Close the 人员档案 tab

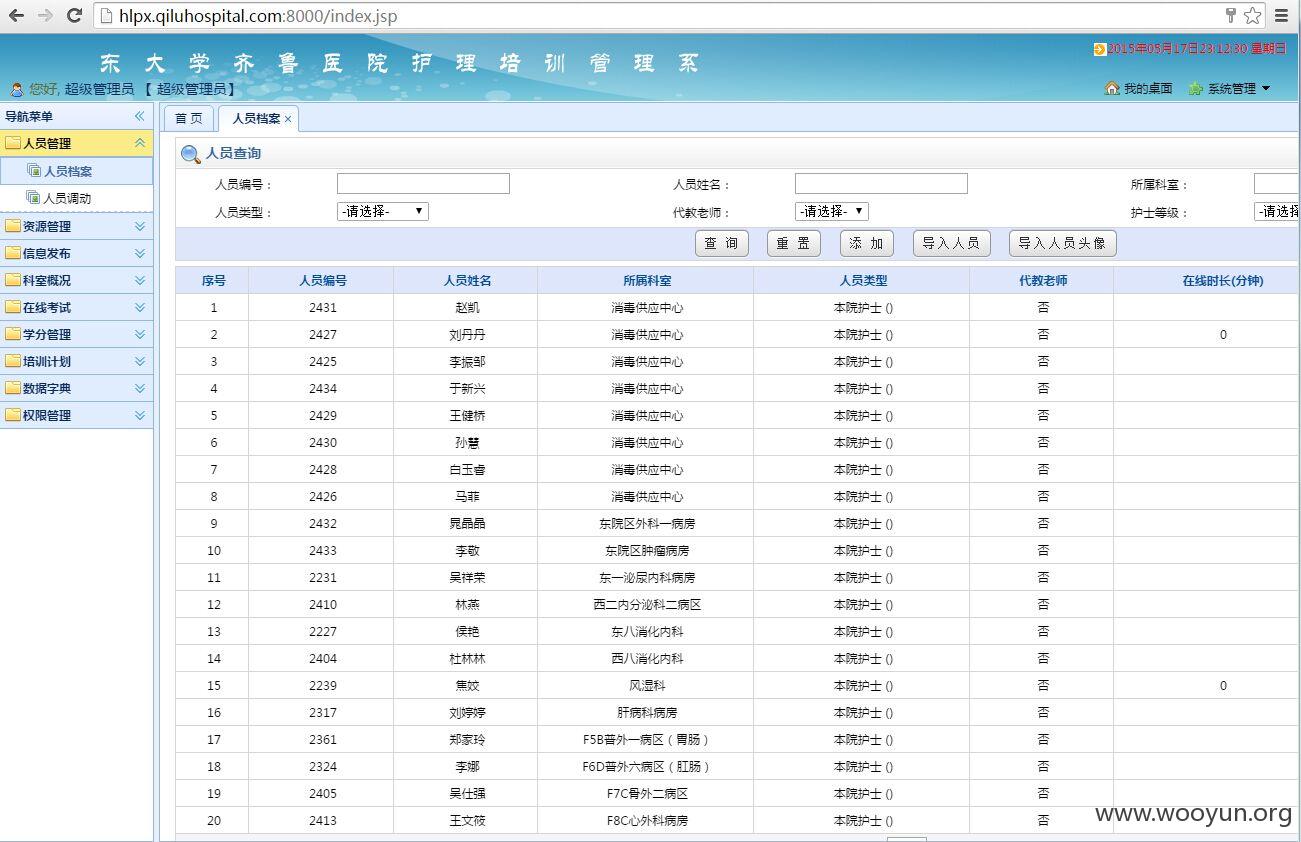[x=288, y=119]
